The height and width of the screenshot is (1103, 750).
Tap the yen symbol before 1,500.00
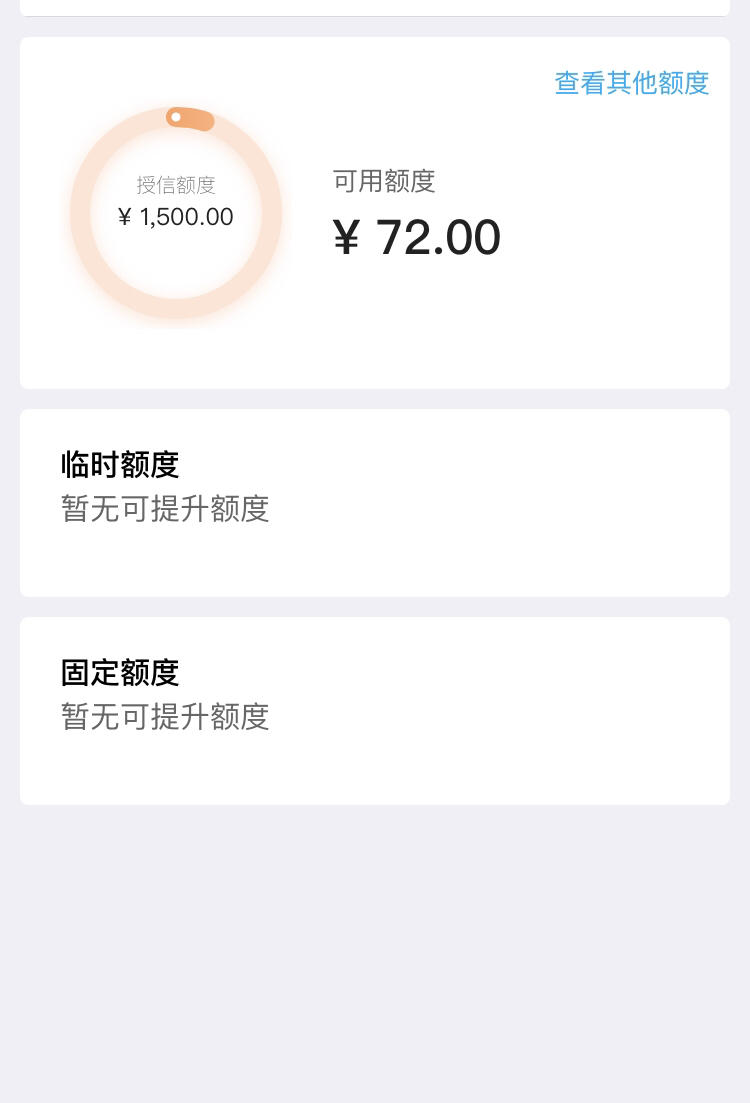(x=125, y=217)
